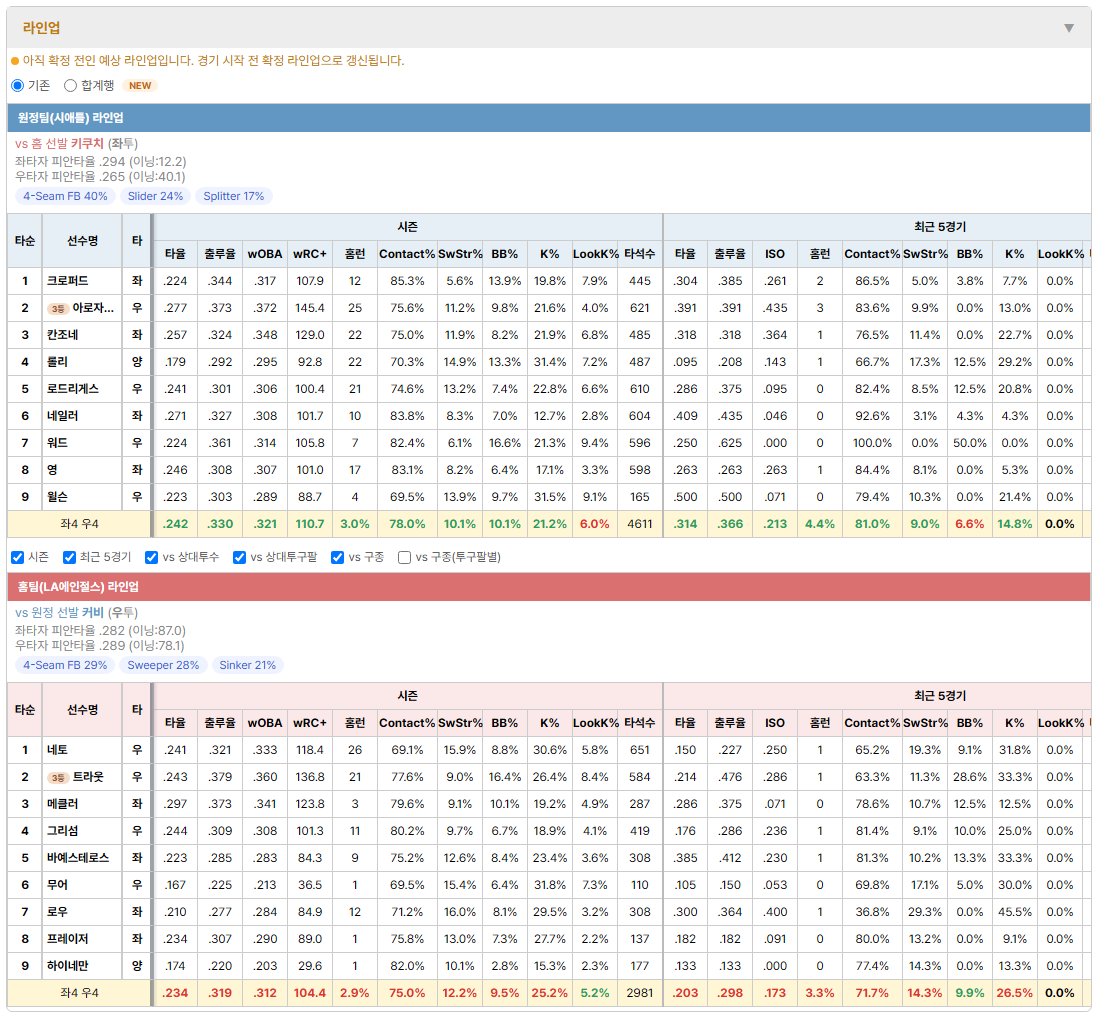Click player name 크로퍼드
This screenshot has width=1098, height=1018.
(x=67, y=281)
